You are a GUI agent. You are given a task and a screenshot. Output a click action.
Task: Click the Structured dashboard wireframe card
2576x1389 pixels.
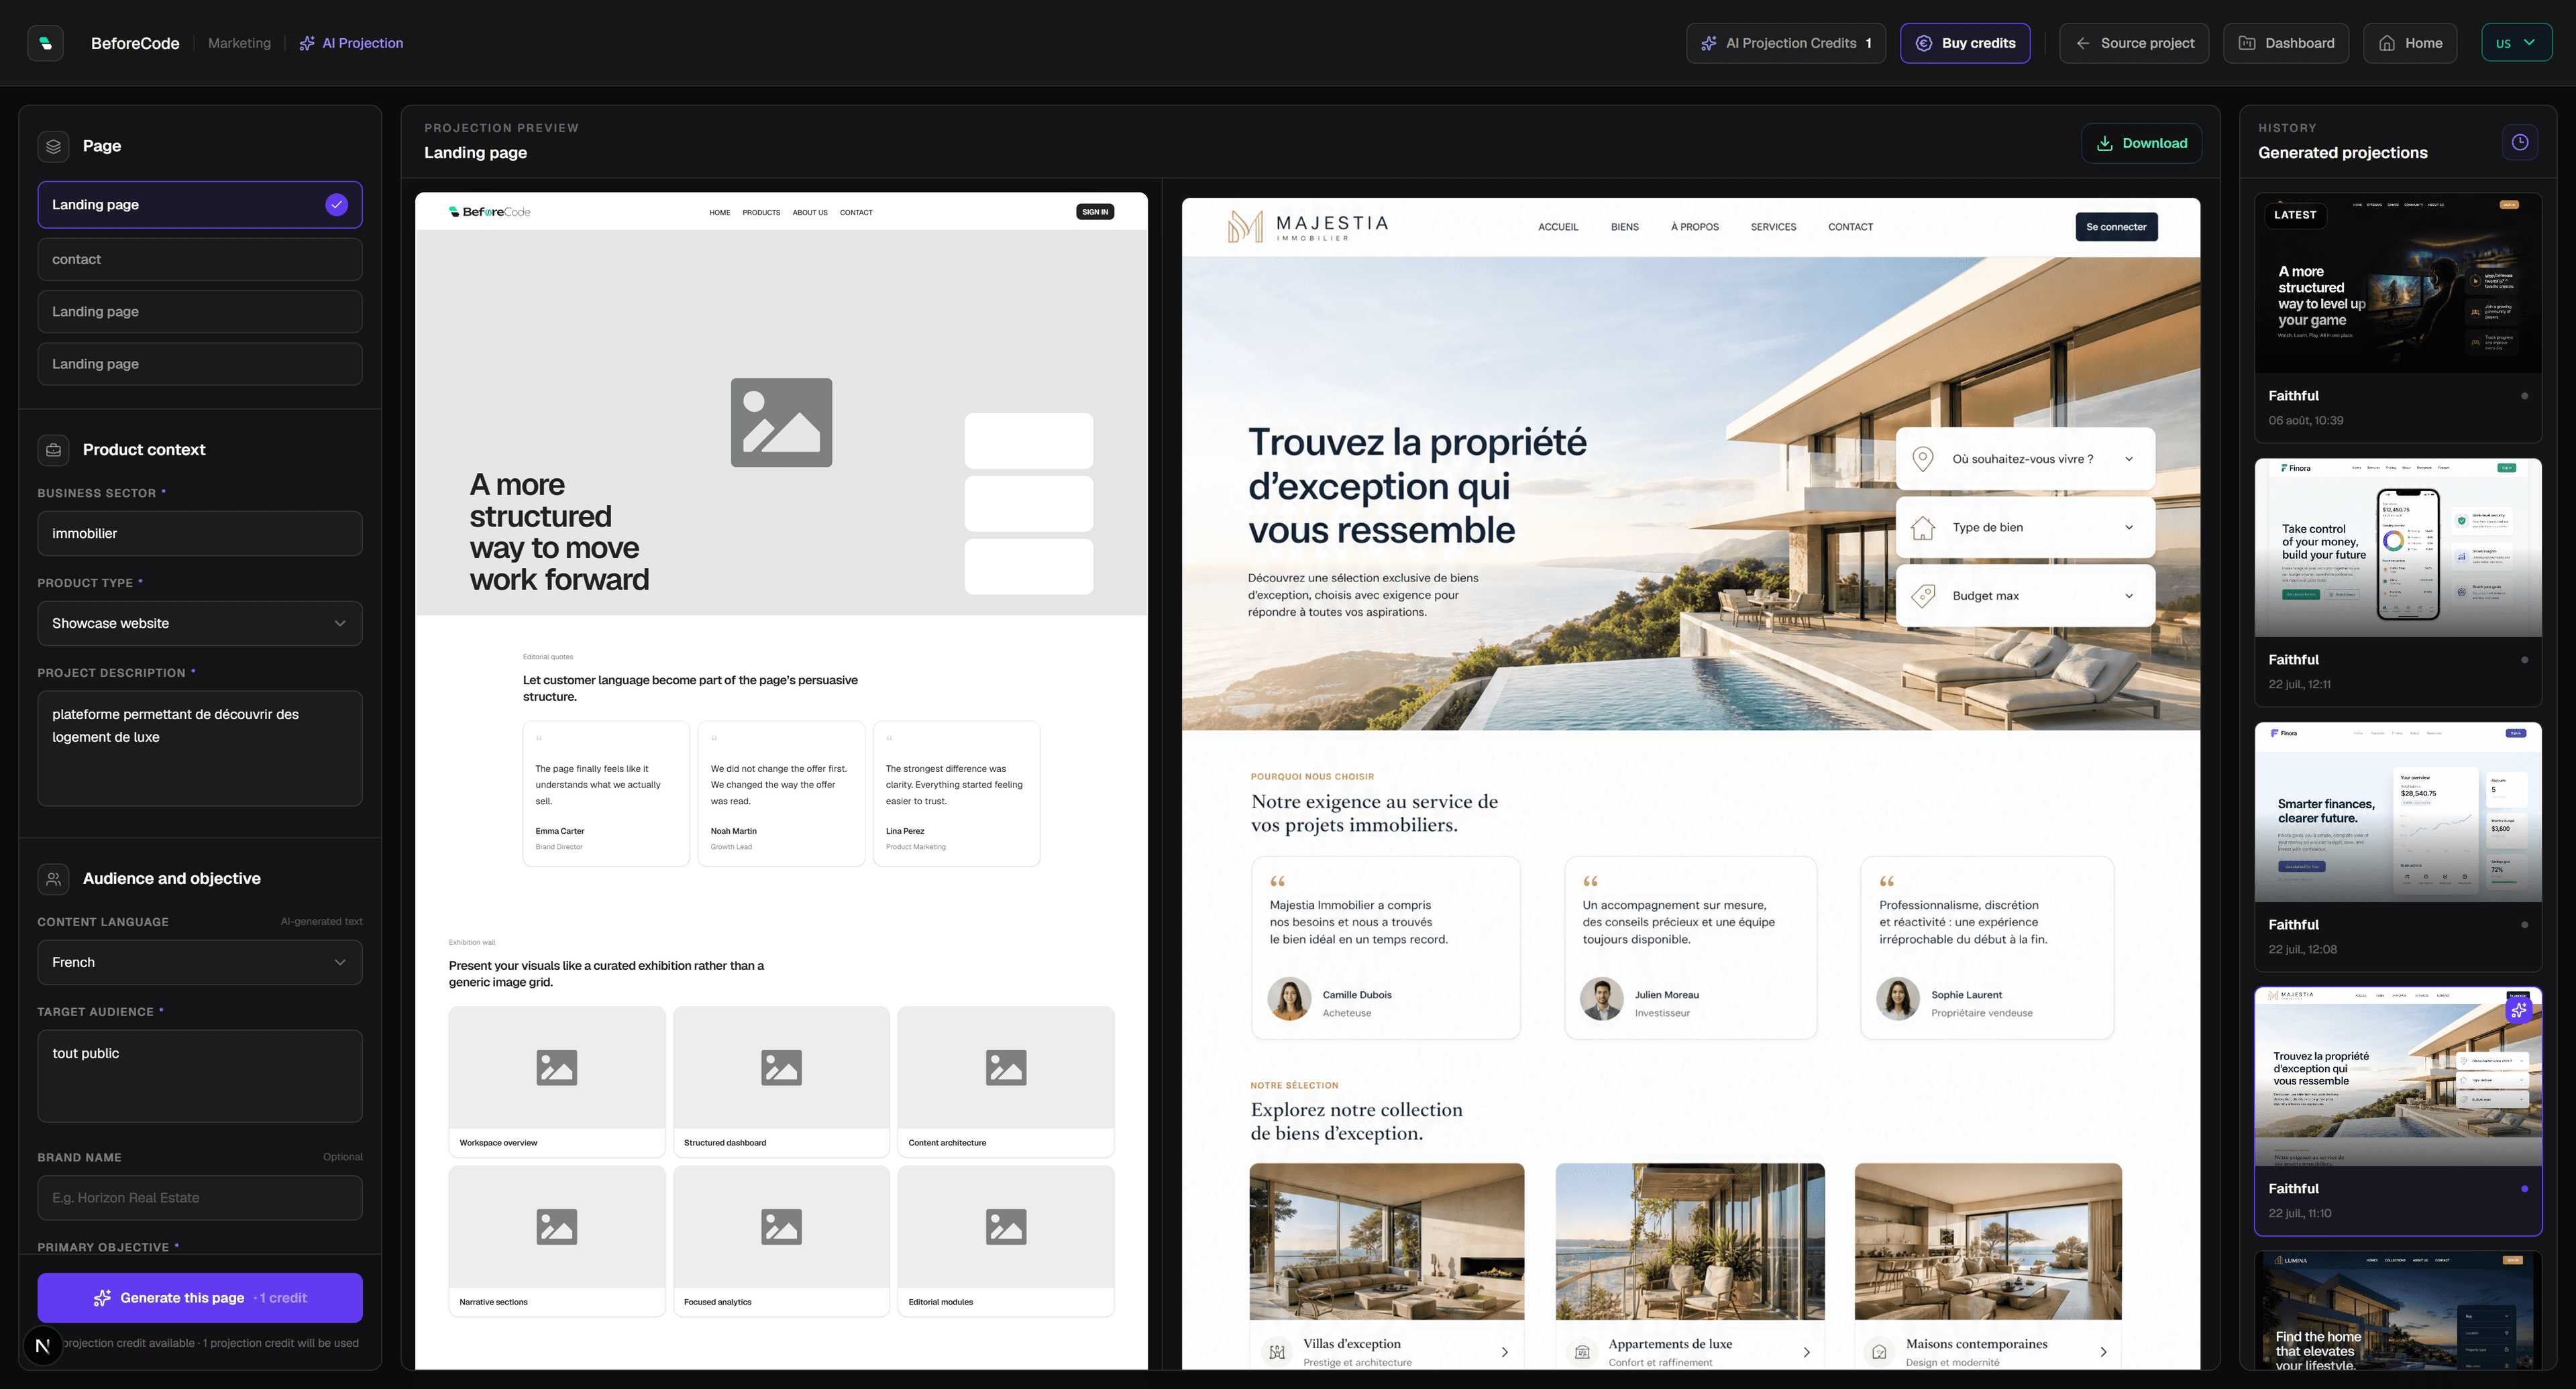coord(781,1082)
